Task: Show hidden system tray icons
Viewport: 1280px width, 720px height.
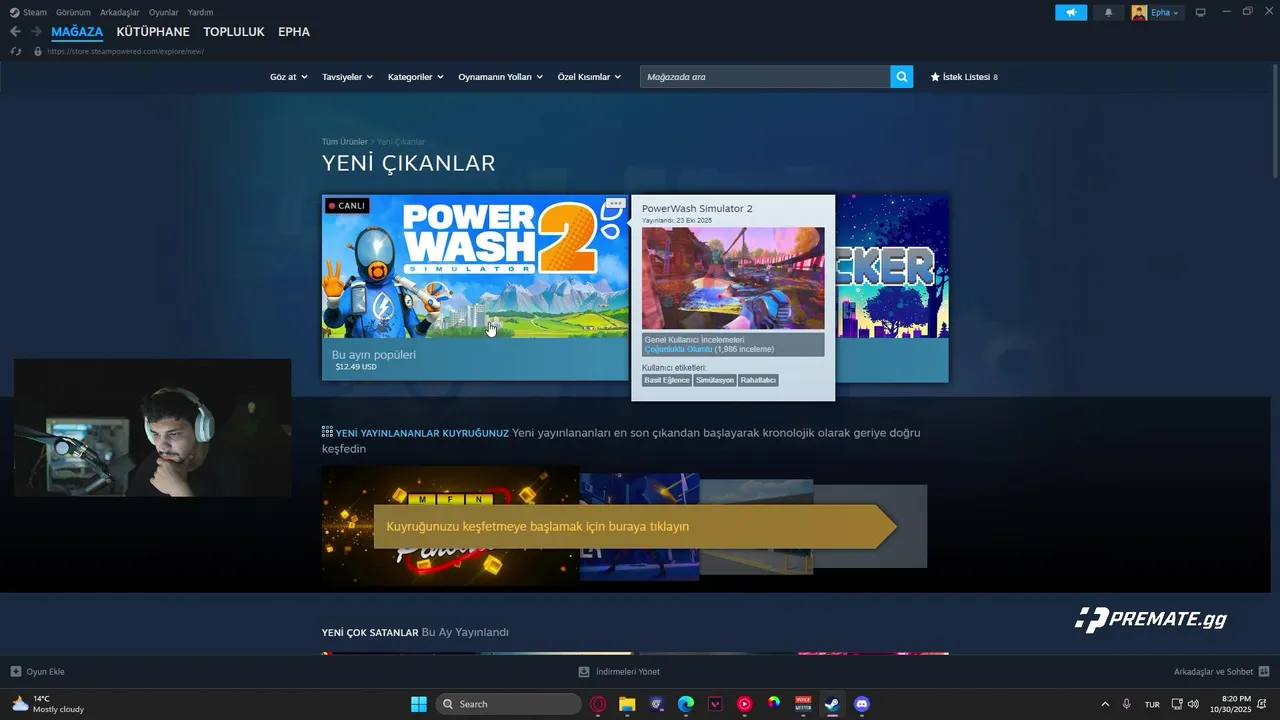Action: [1105, 704]
